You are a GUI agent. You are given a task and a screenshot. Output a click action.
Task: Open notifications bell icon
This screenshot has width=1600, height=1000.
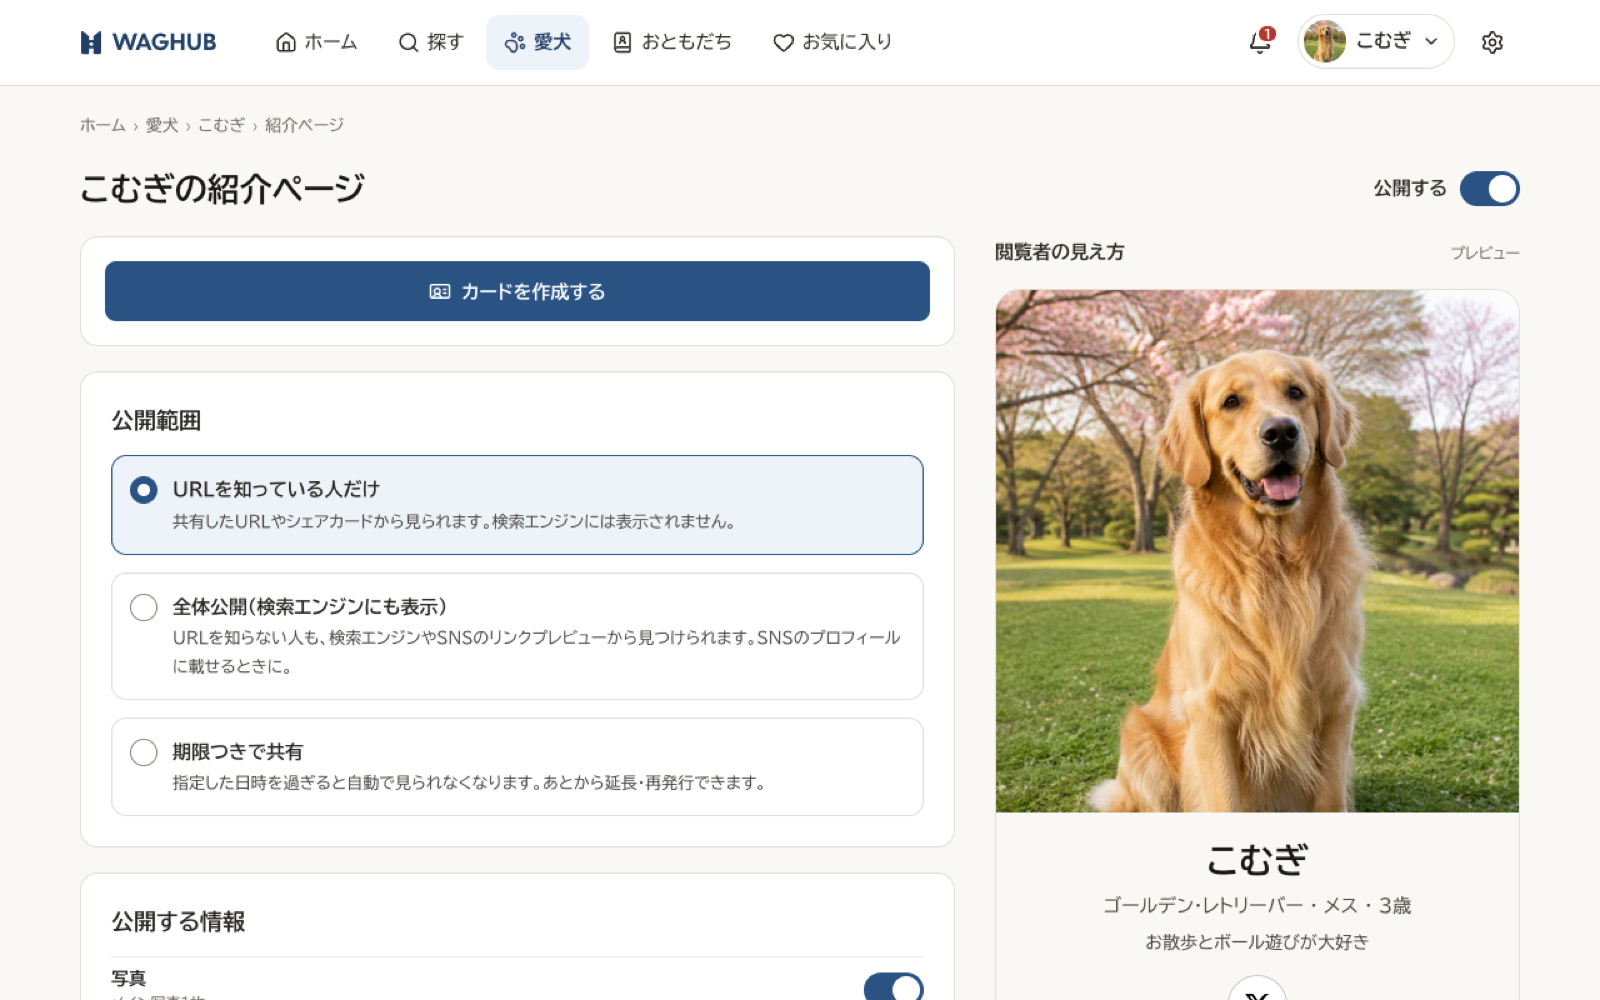pos(1260,42)
